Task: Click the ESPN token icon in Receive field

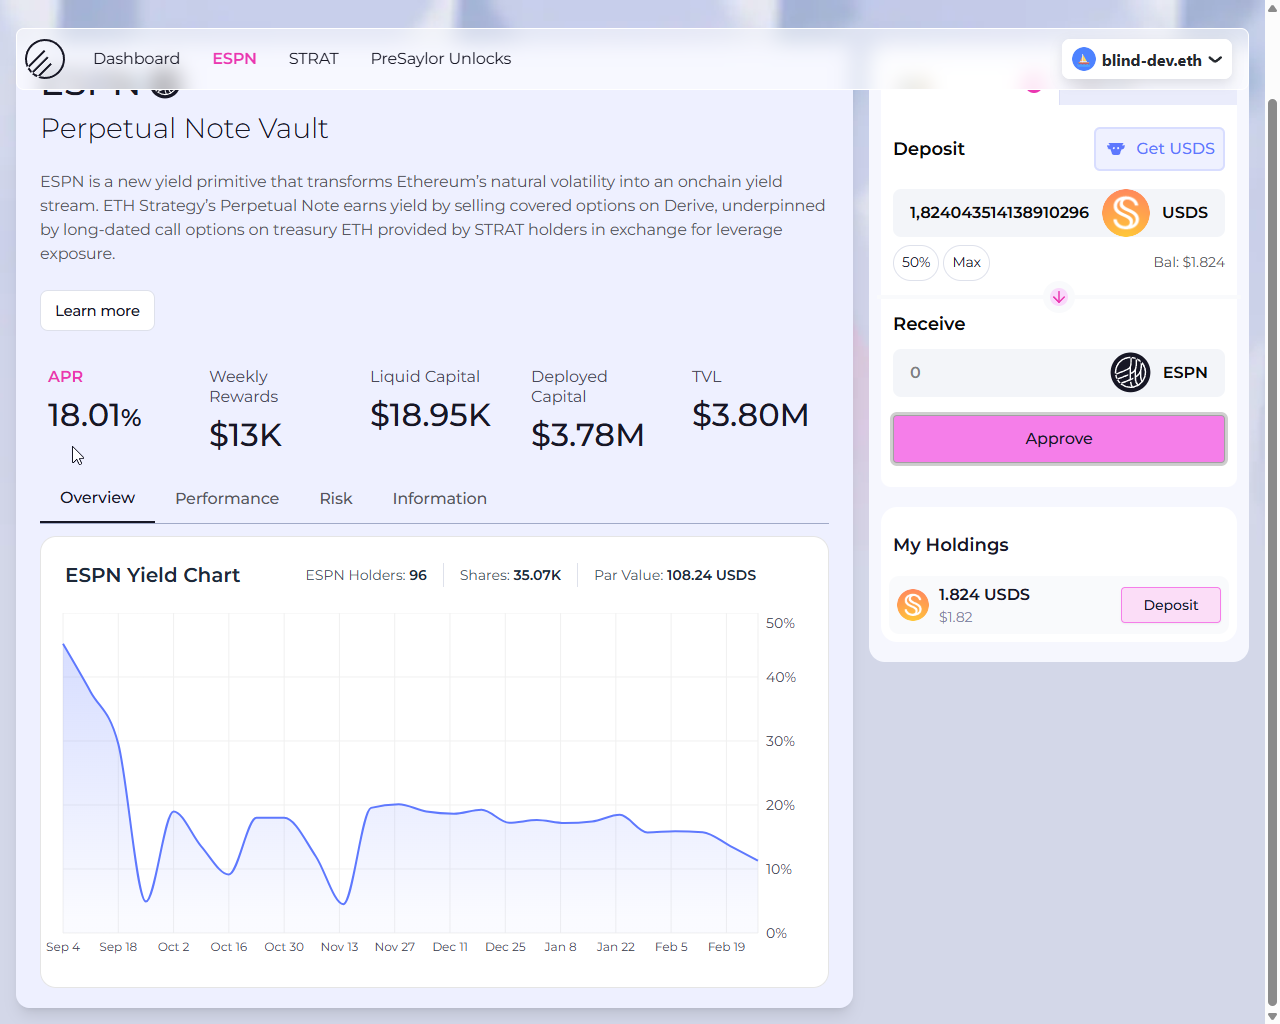Action: point(1130,373)
